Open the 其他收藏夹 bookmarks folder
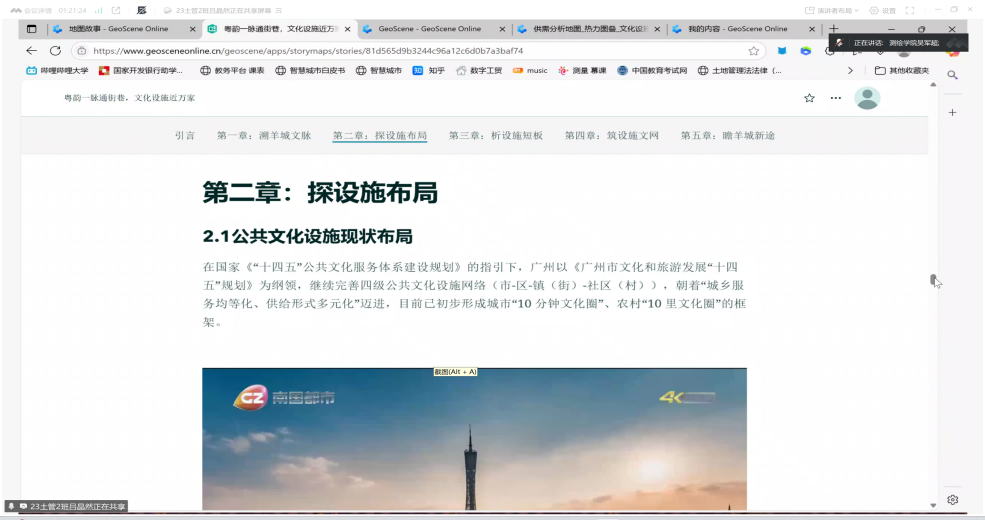The height and width of the screenshot is (520, 985). tap(902, 71)
